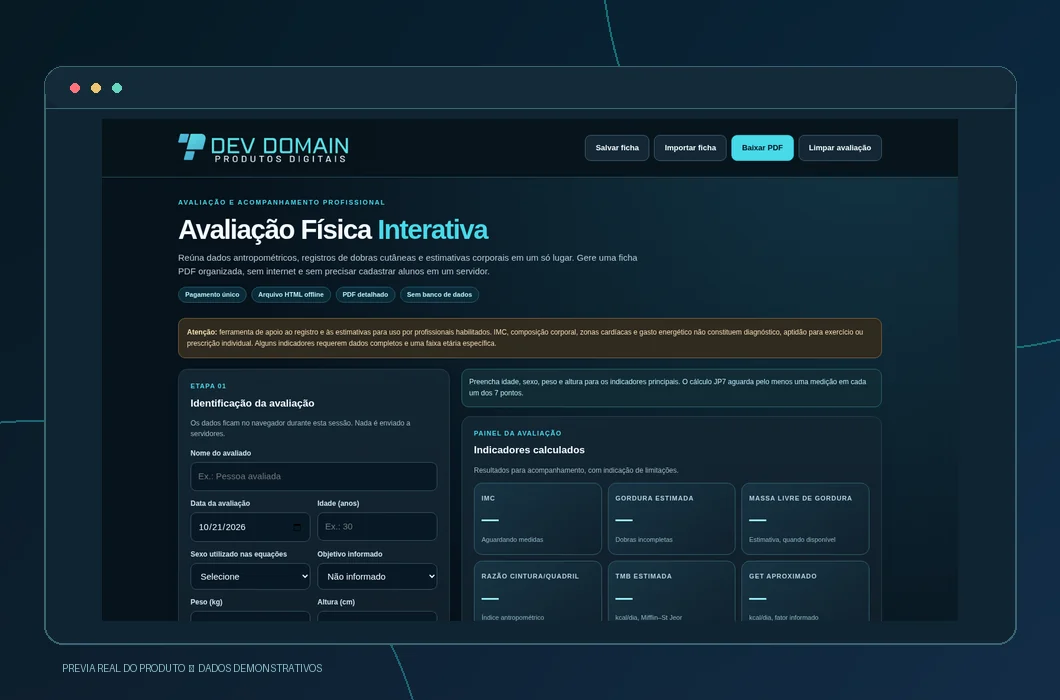Click the Sem banco de dados tag

[439, 295]
